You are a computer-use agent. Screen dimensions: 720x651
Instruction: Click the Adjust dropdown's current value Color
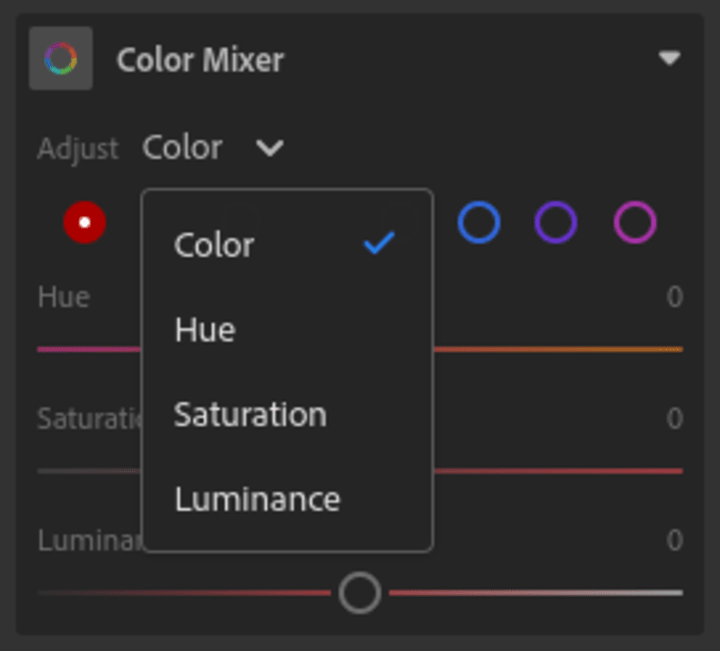(x=182, y=148)
